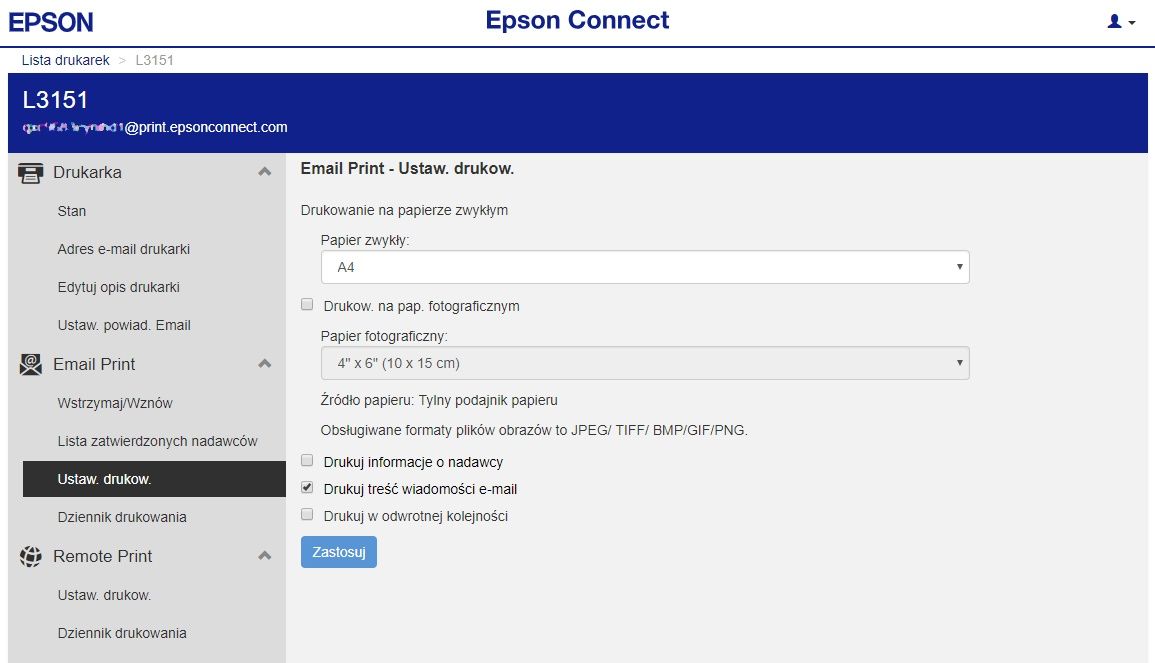Click the printer email address text
The width and height of the screenshot is (1155, 663).
coord(155,127)
